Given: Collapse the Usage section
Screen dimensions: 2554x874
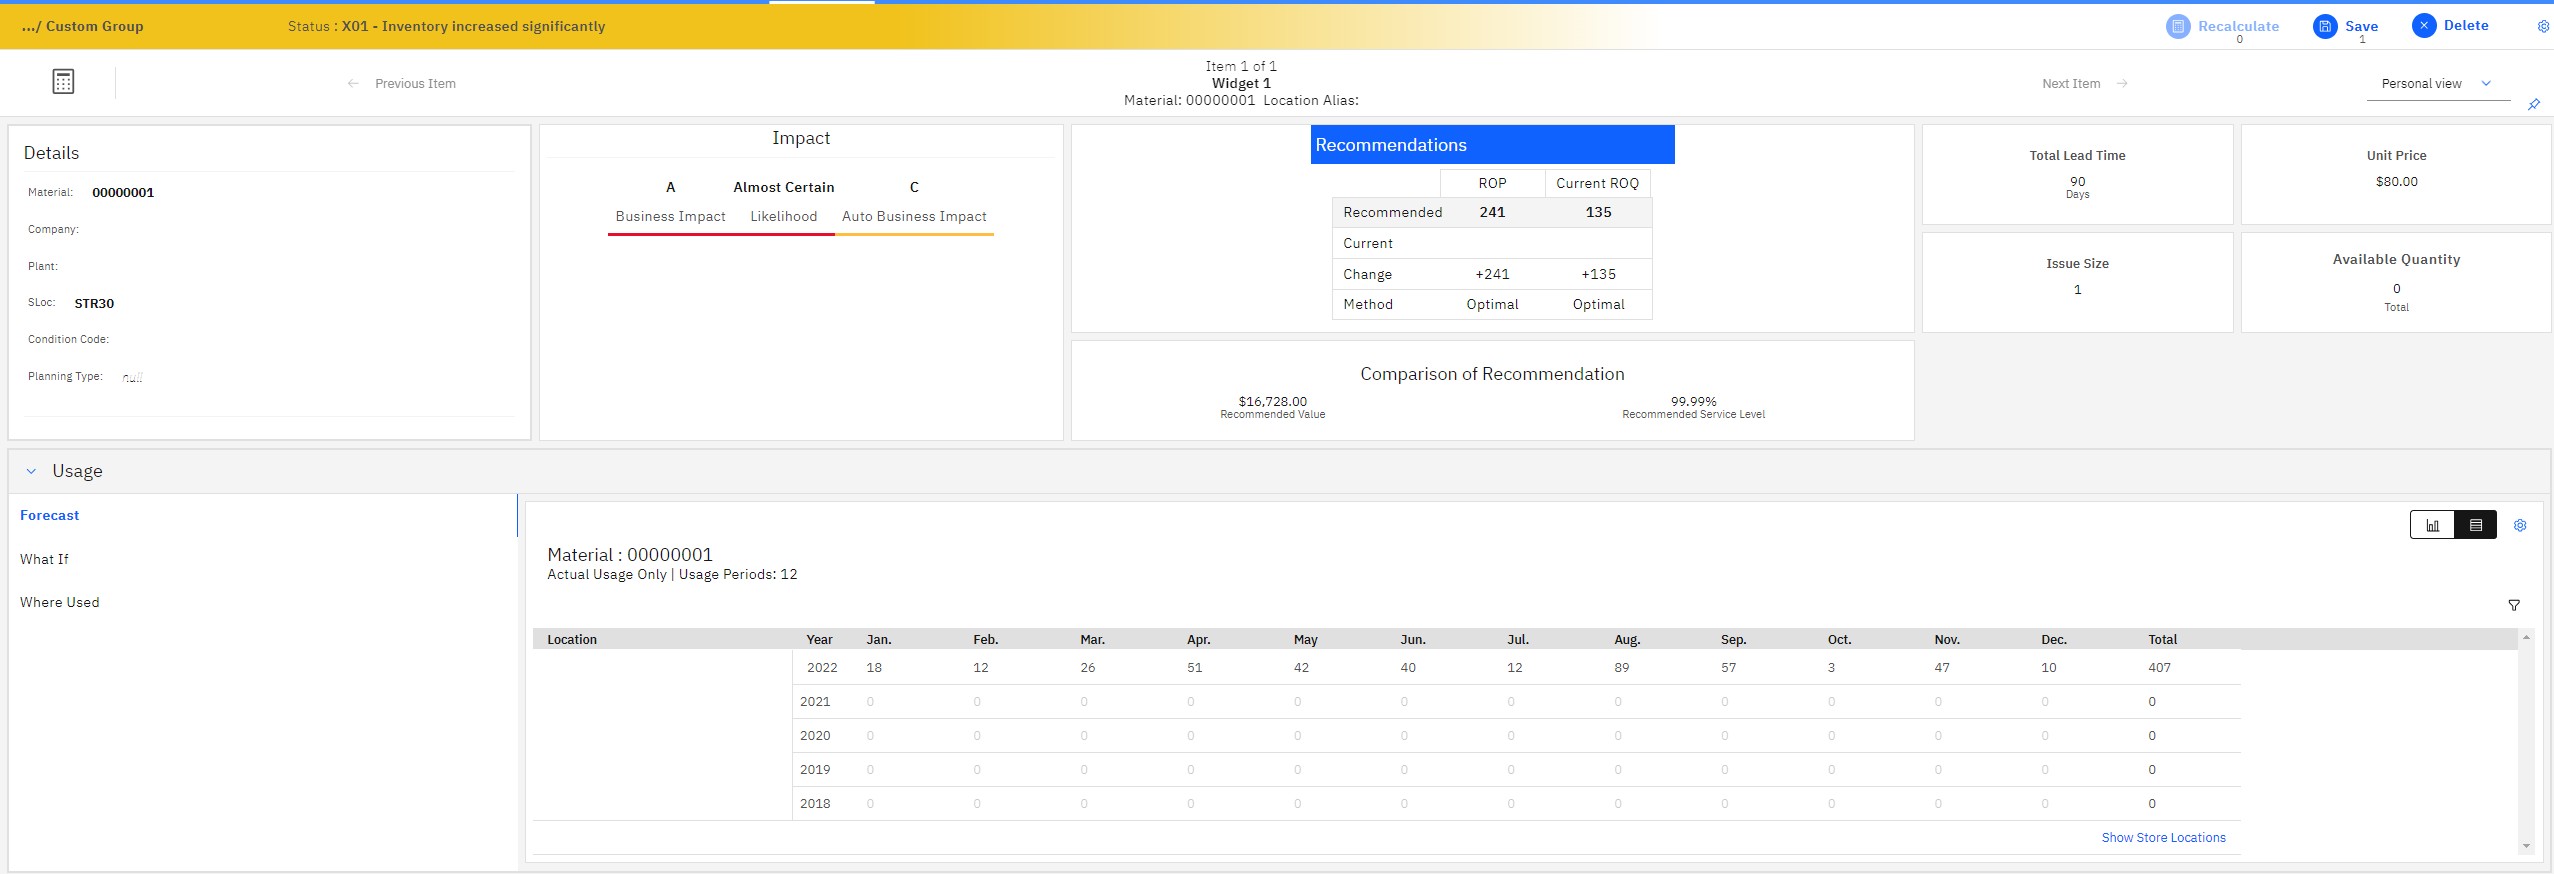Looking at the screenshot, I should coord(31,471).
